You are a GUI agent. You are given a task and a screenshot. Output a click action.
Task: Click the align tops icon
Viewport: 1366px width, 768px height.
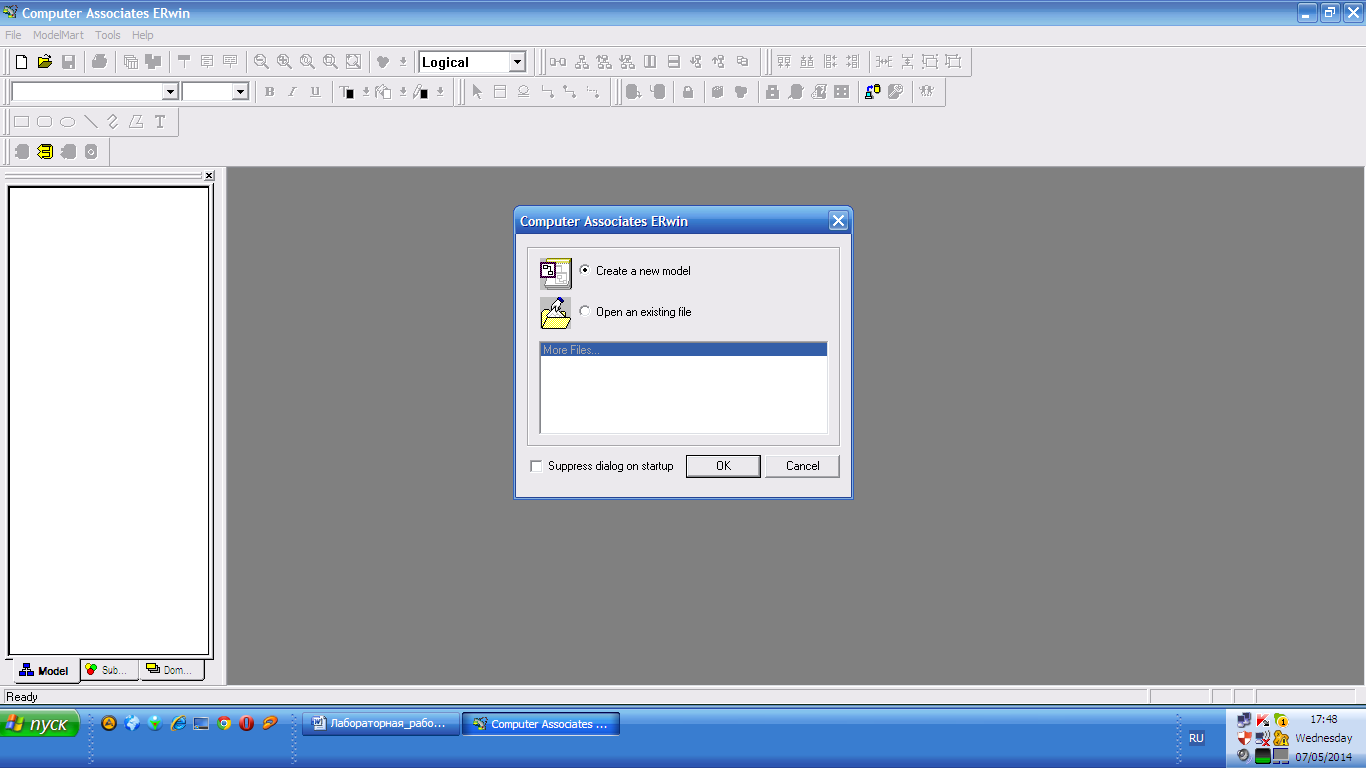click(784, 62)
